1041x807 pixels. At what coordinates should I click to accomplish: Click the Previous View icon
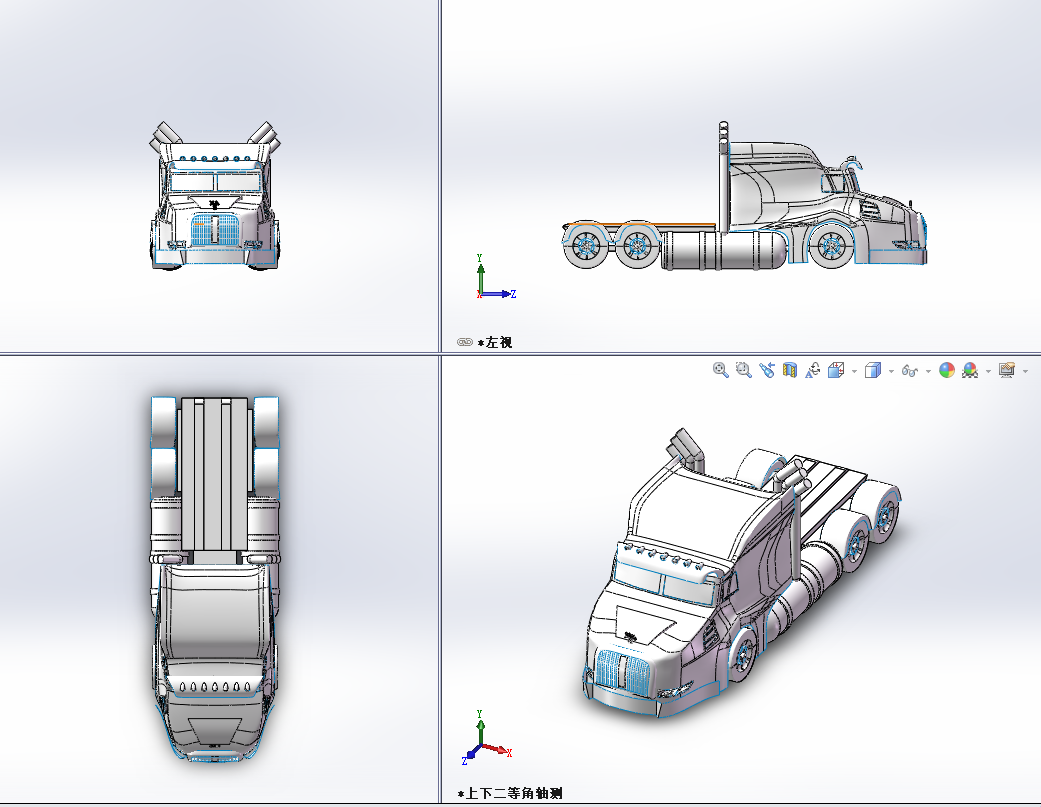click(x=767, y=370)
